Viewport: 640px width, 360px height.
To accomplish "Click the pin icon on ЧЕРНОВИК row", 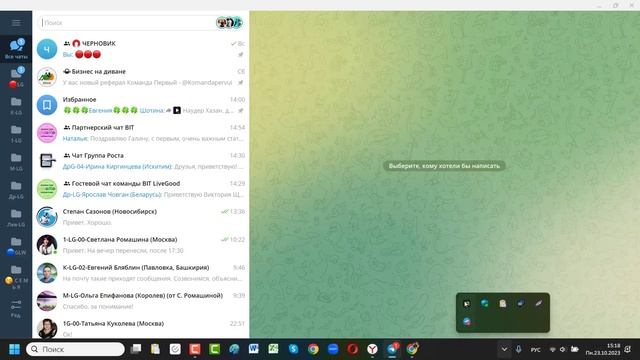I will tap(241, 55).
